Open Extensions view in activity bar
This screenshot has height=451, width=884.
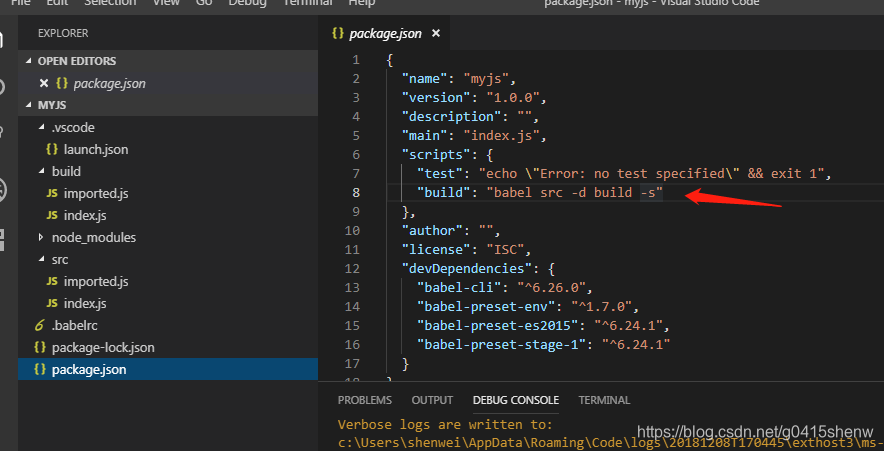pyautogui.click(x=2, y=240)
